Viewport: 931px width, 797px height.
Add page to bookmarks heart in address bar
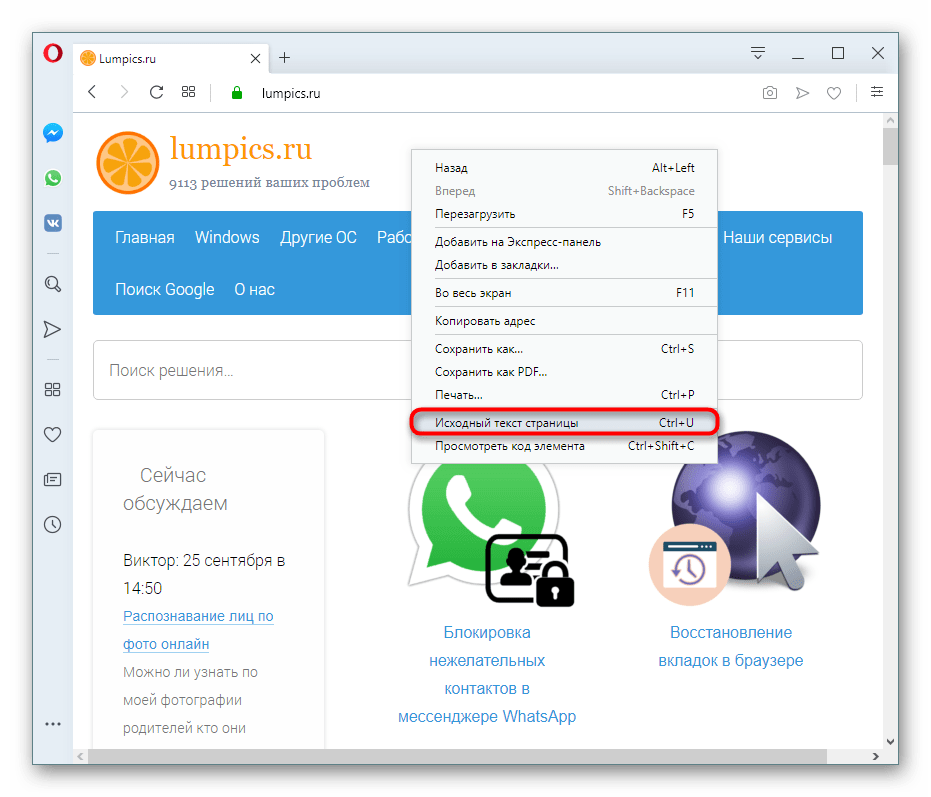tap(834, 93)
